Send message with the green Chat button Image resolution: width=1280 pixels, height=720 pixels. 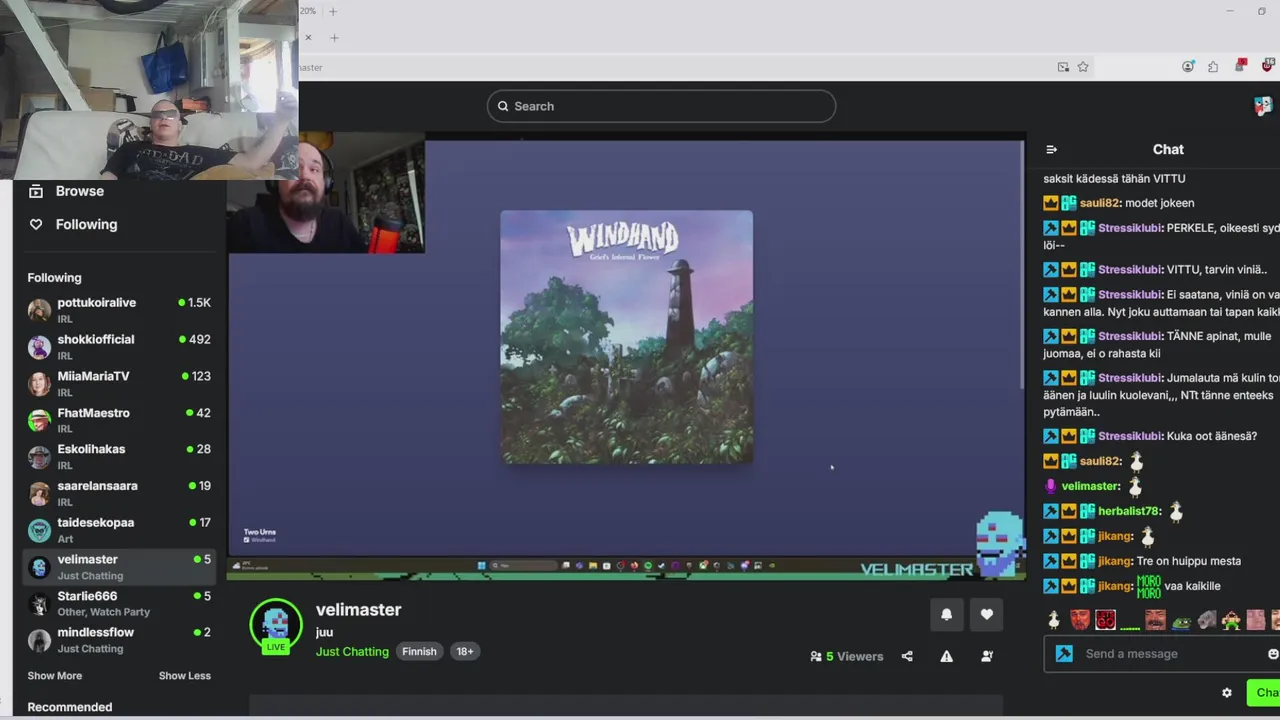click(1265, 692)
